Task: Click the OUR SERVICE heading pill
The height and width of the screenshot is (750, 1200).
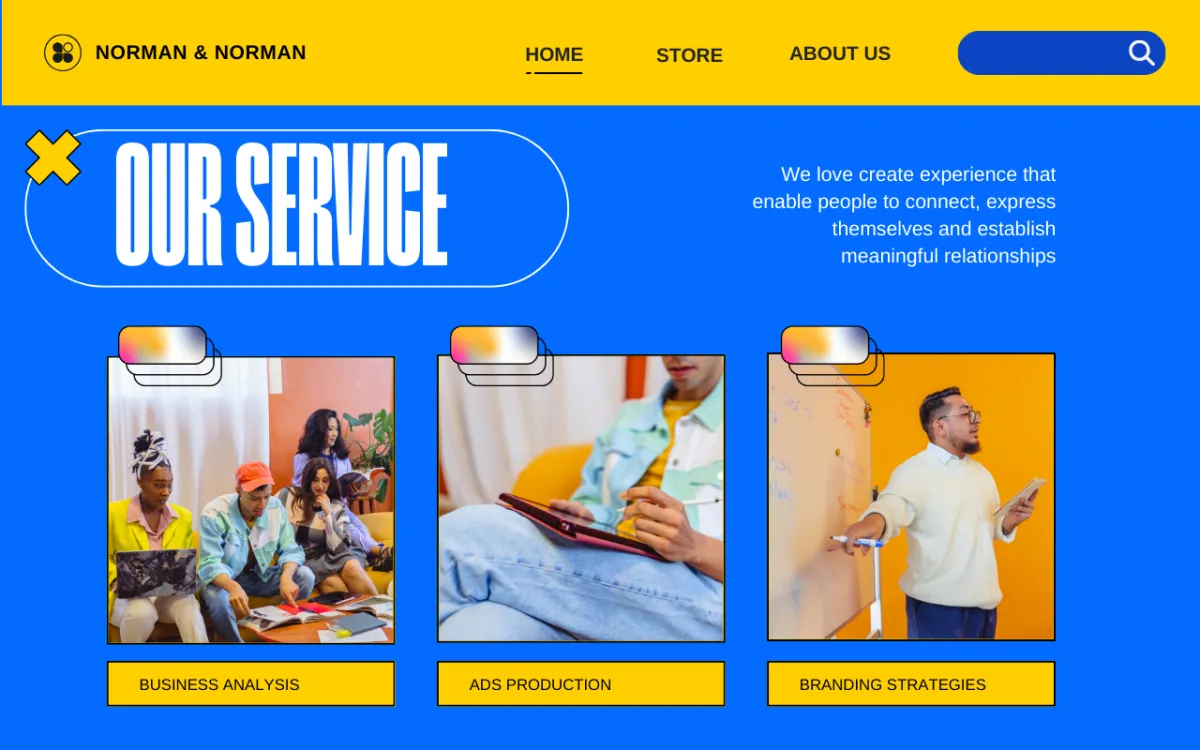Action: tap(297, 208)
